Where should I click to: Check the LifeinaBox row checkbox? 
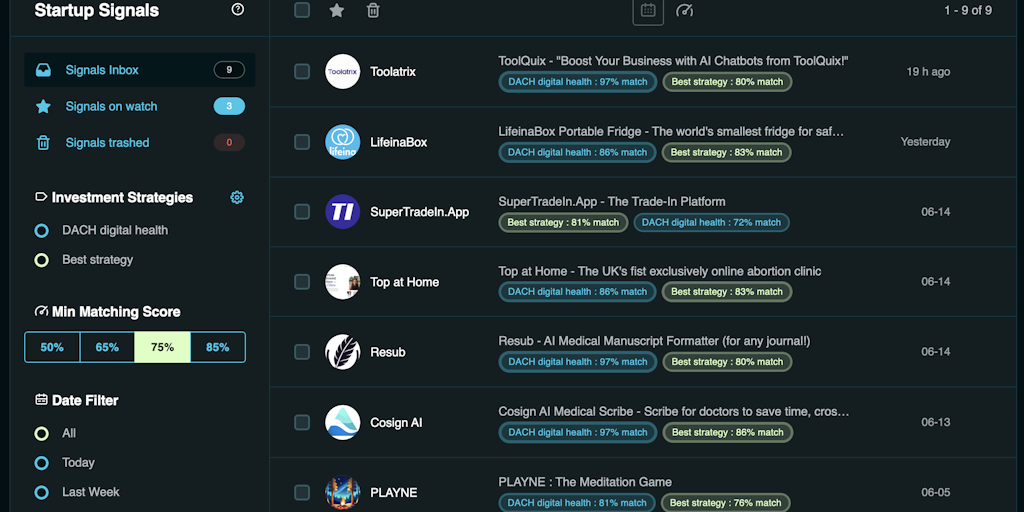(x=302, y=142)
